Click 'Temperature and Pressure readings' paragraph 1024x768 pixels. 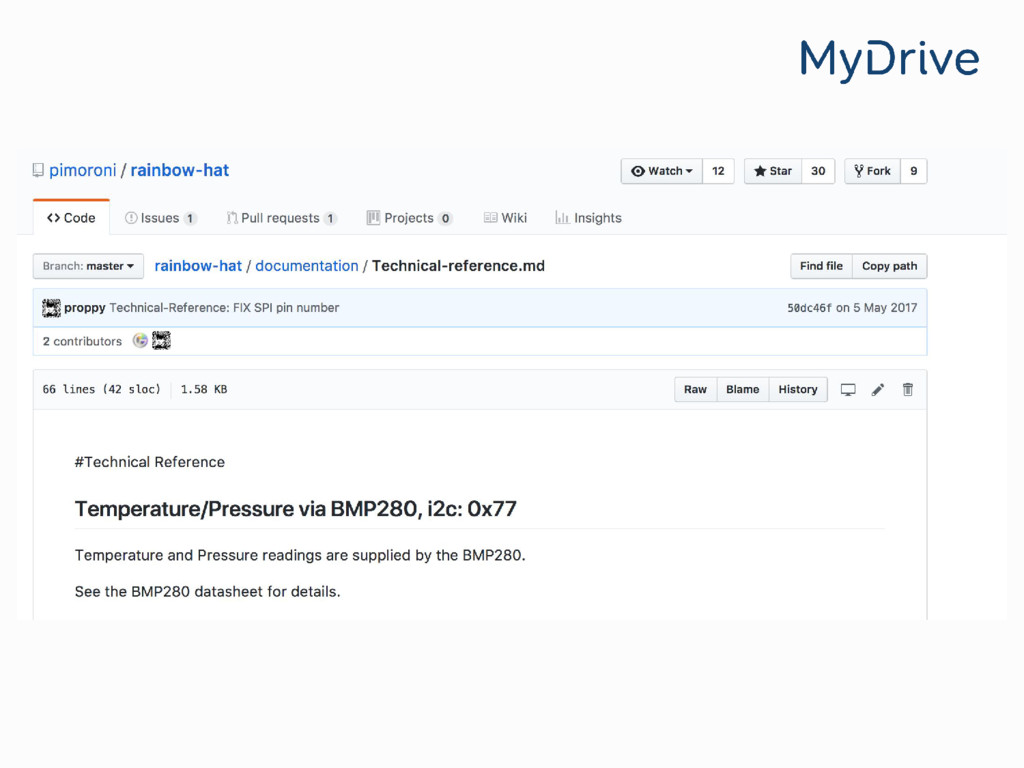(x=300, y=555)
